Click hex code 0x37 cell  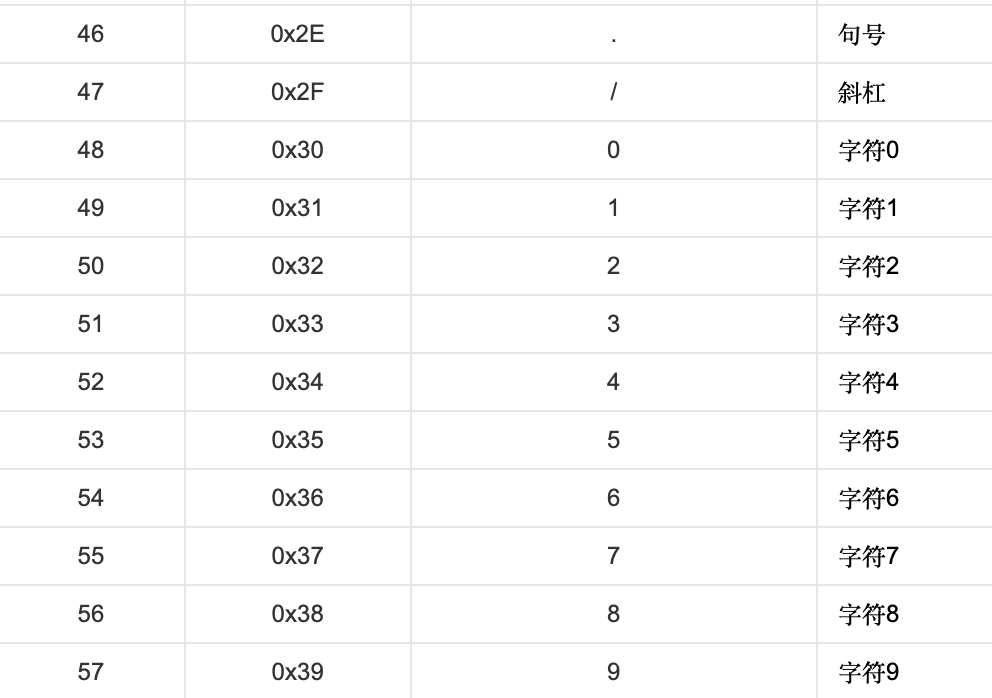tap(297, 556)
